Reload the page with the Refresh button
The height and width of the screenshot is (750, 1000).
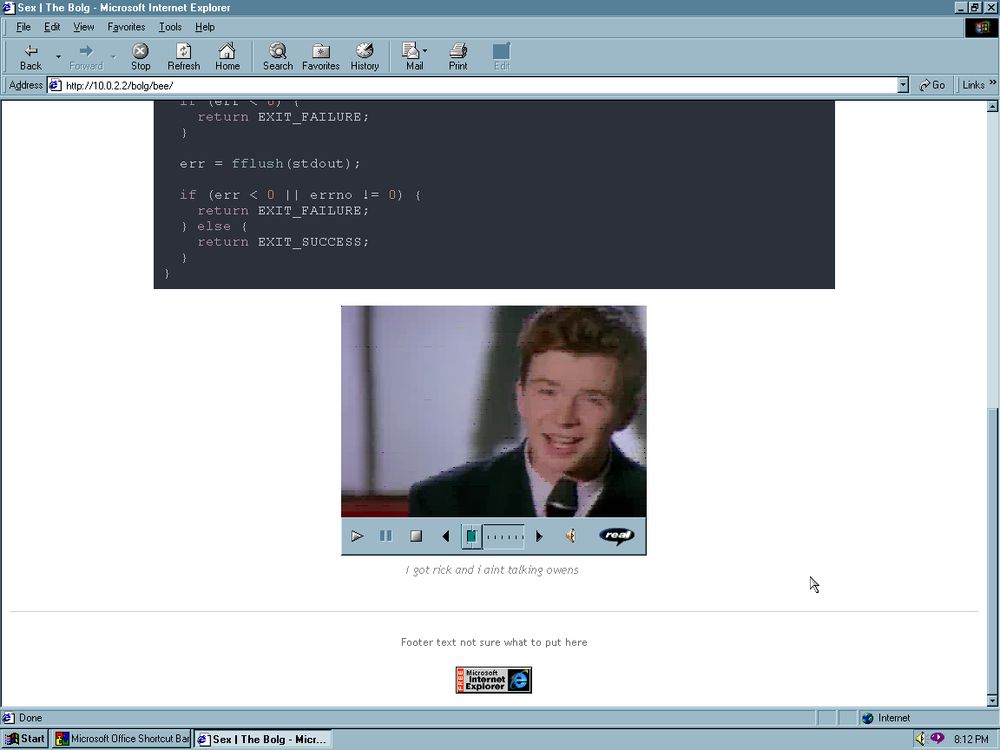point(184,57)
